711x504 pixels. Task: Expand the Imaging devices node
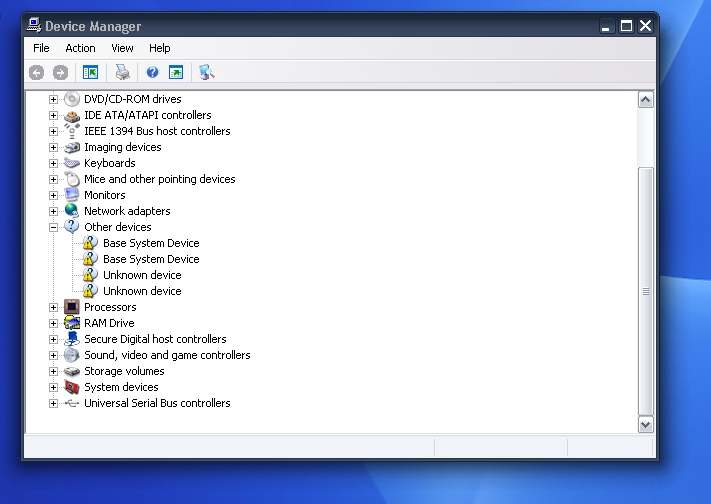(53, 147)
